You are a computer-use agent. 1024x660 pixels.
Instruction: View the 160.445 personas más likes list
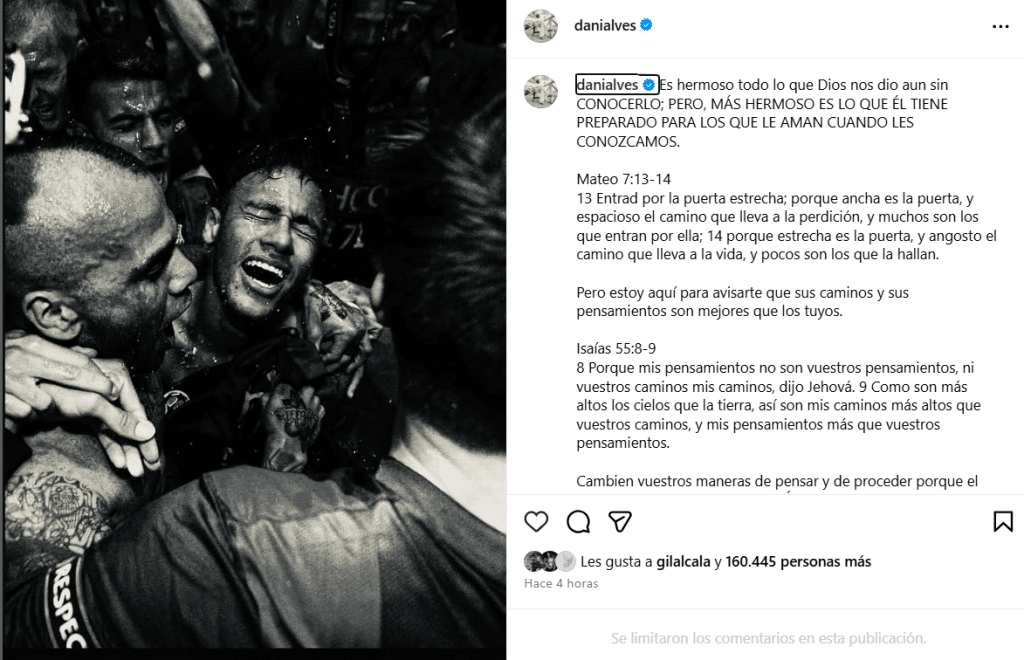(798, 561)
